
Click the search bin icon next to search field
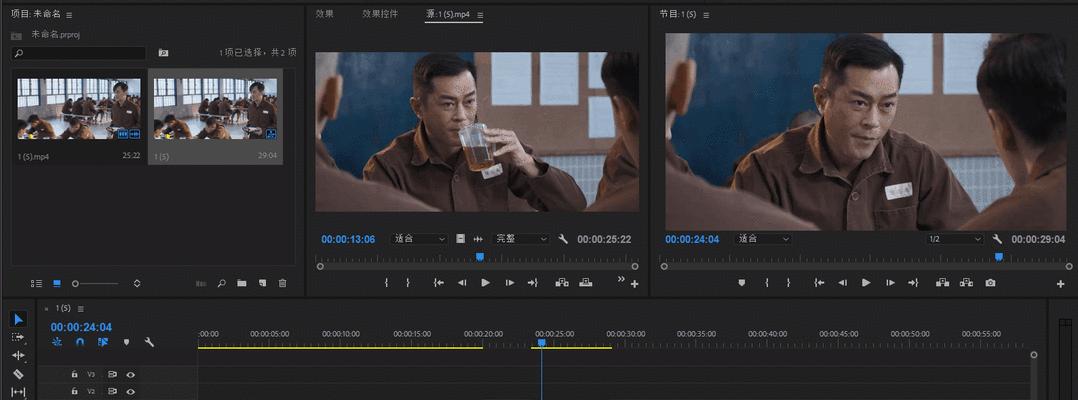(163, 53)
